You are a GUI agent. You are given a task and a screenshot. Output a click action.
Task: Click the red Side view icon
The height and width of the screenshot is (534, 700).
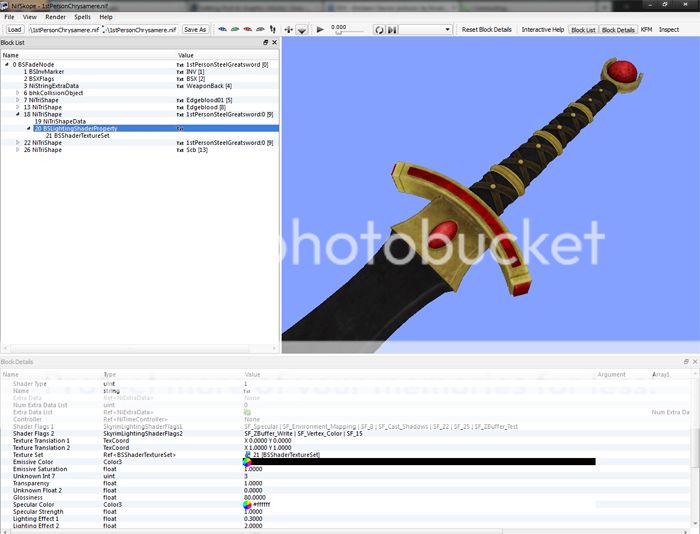click(x=247, y=29)
